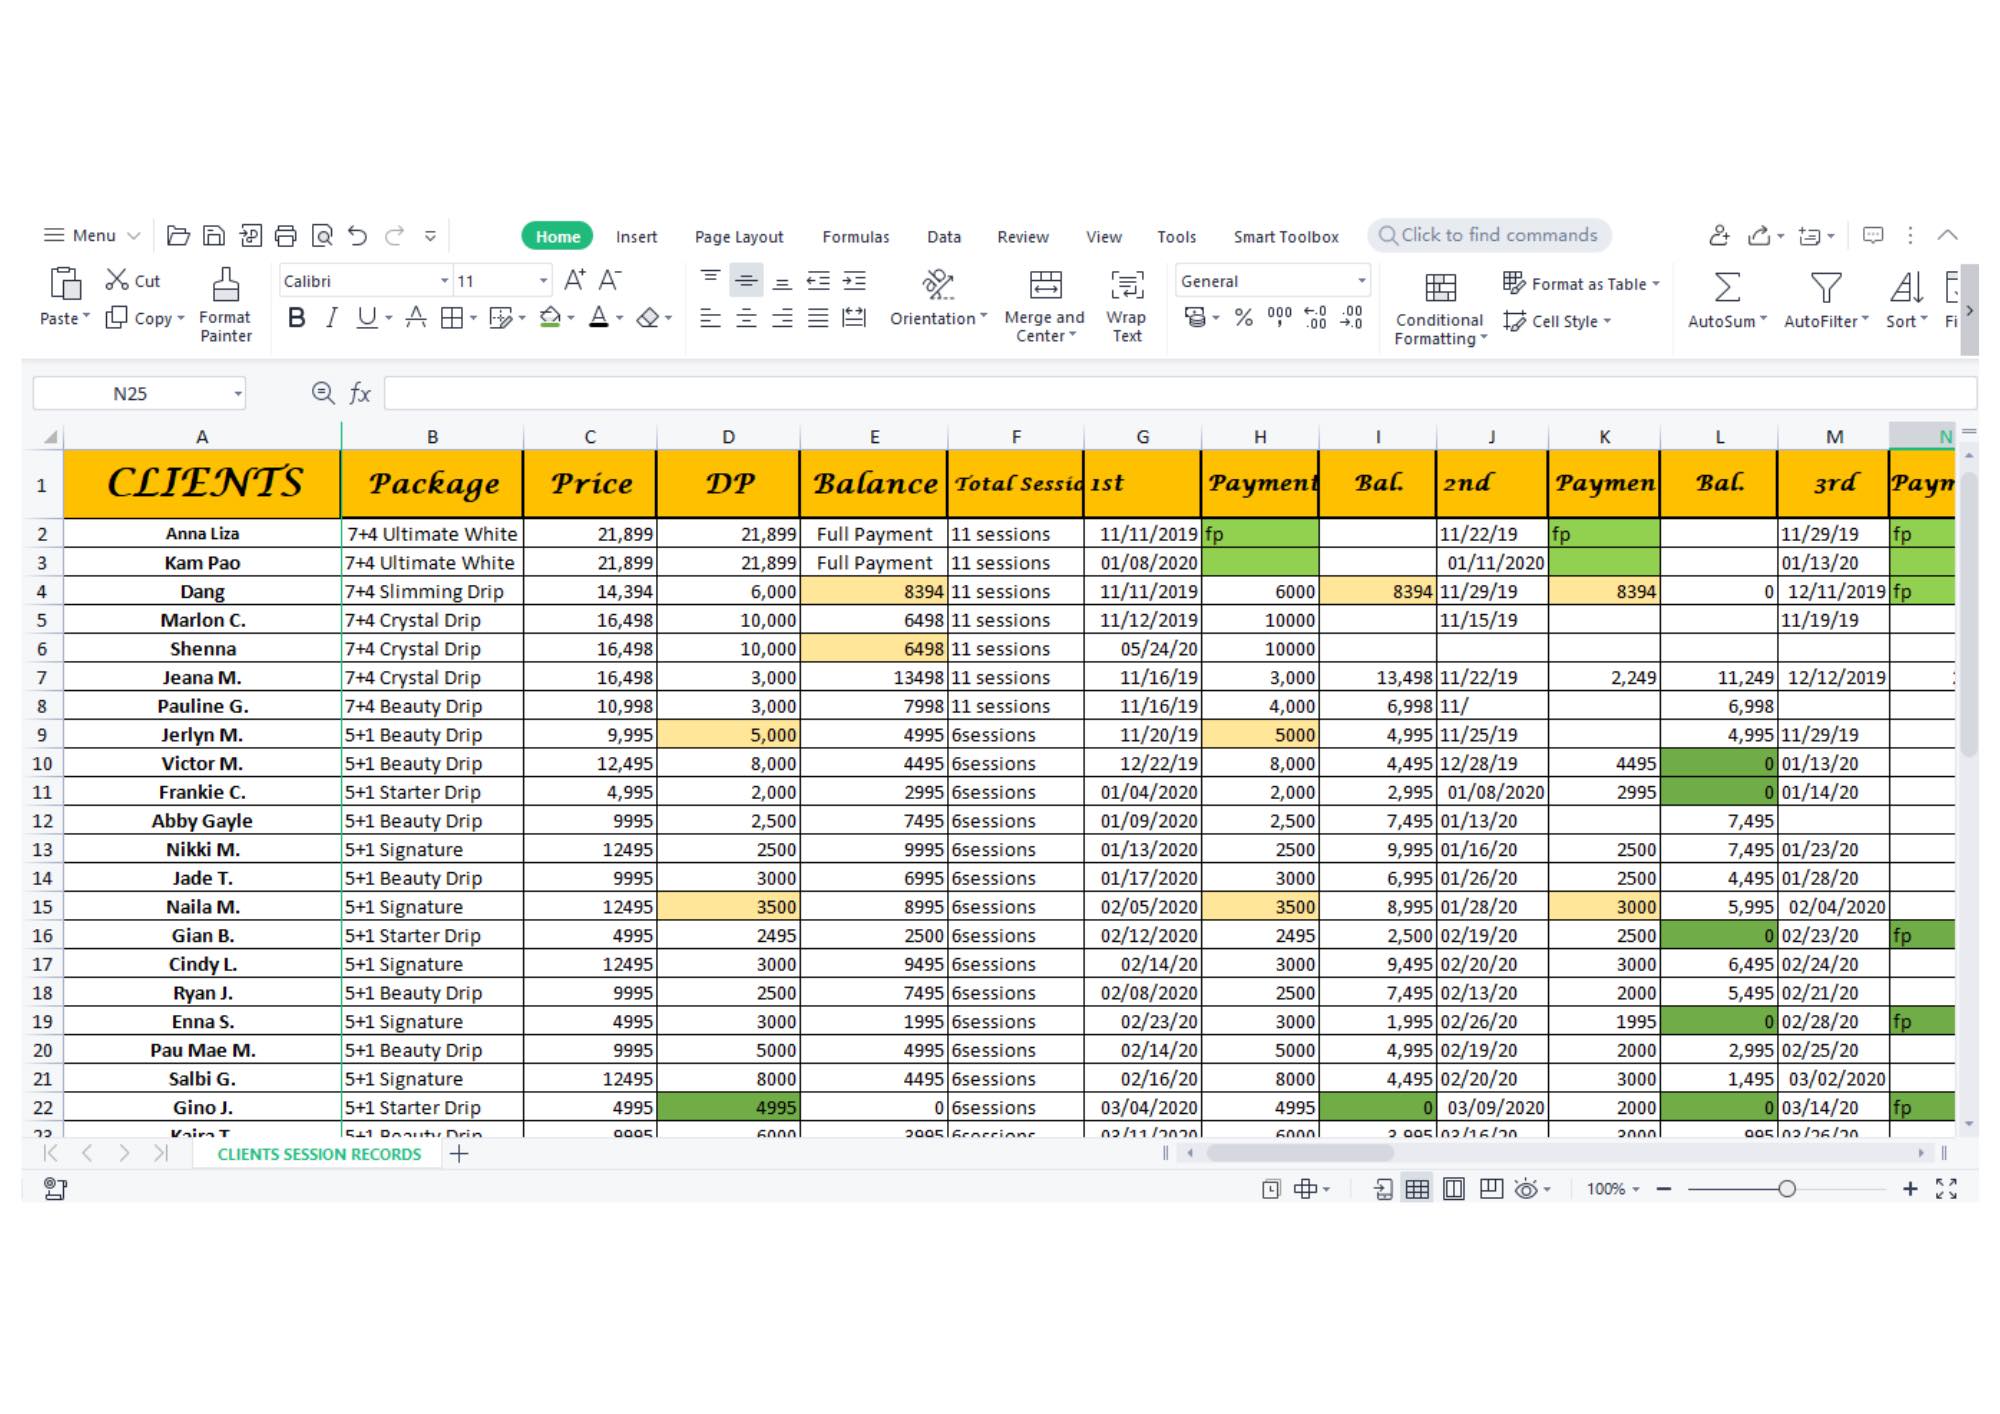Click the Orientation icon
Image resolution: width=2000 pixels, height=1414 pixels.
(937, 285)
